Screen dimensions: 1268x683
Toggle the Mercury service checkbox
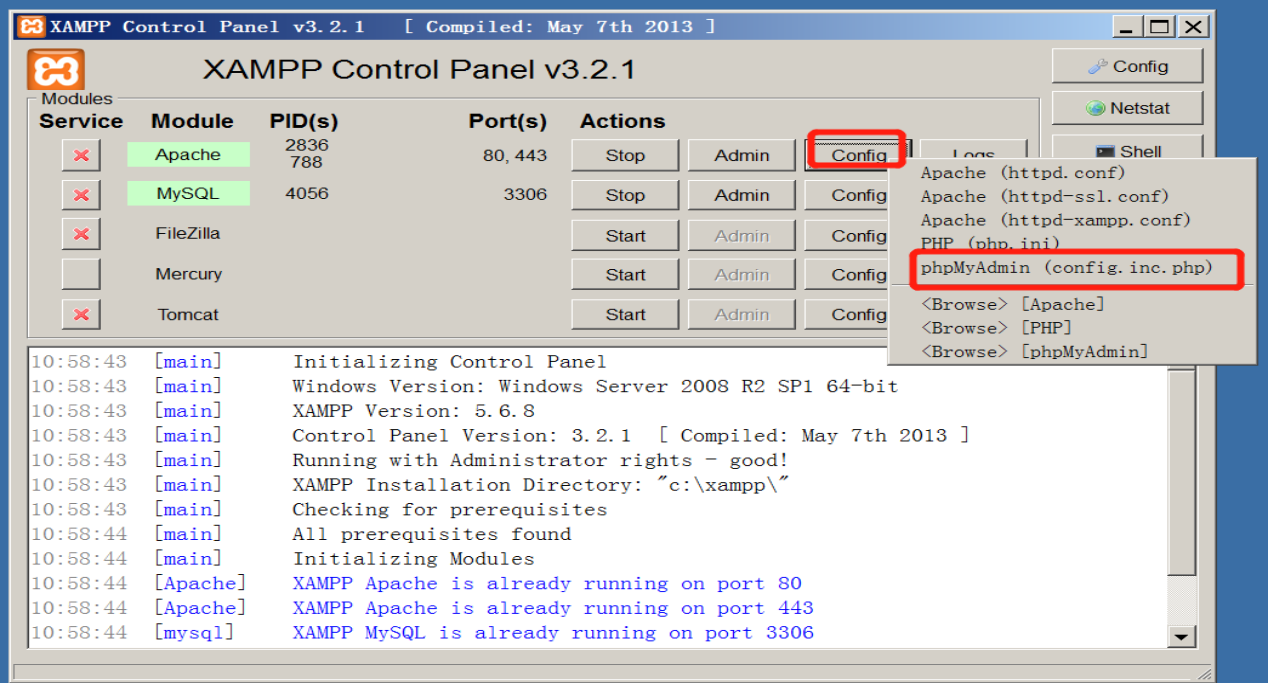coord(81,274)
